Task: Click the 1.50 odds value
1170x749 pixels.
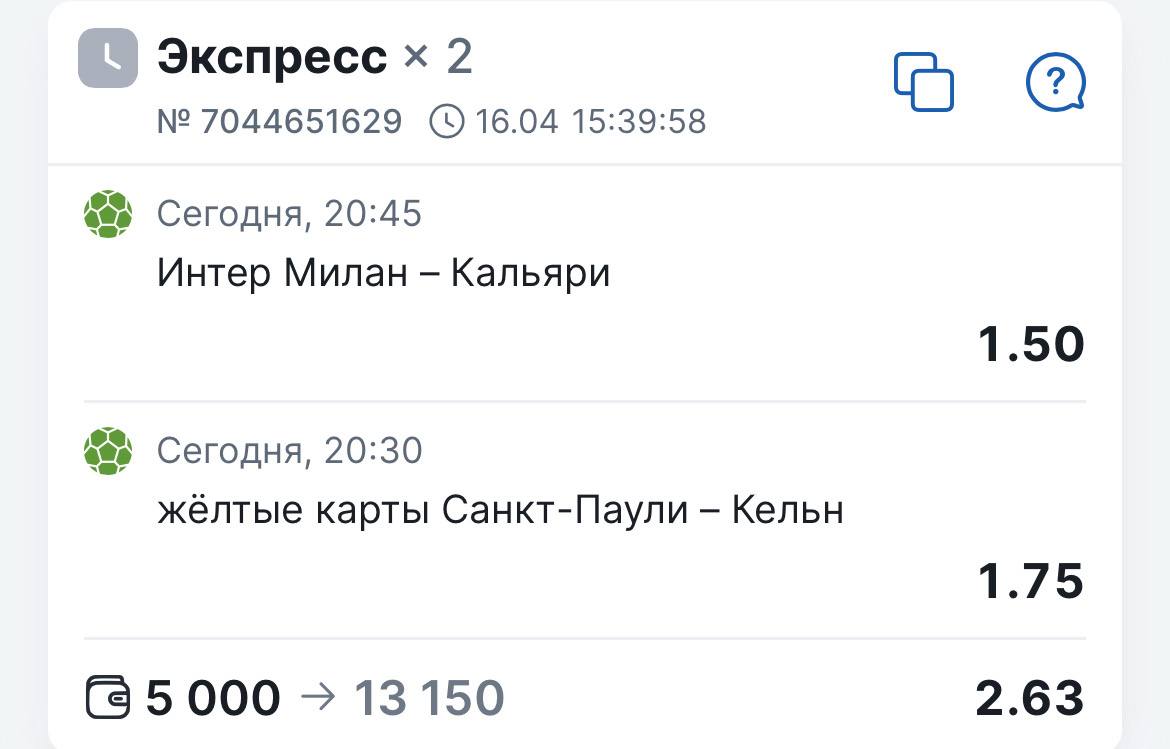Action: point(1030,345)
